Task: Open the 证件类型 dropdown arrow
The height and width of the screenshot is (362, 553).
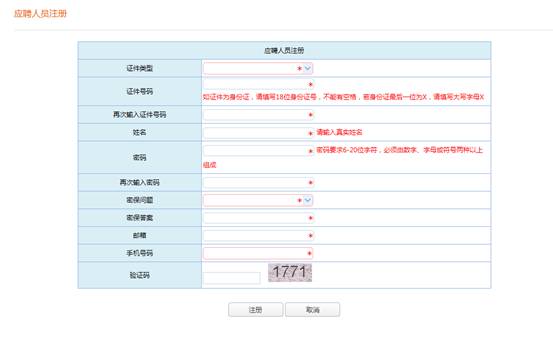Action: 308,68
